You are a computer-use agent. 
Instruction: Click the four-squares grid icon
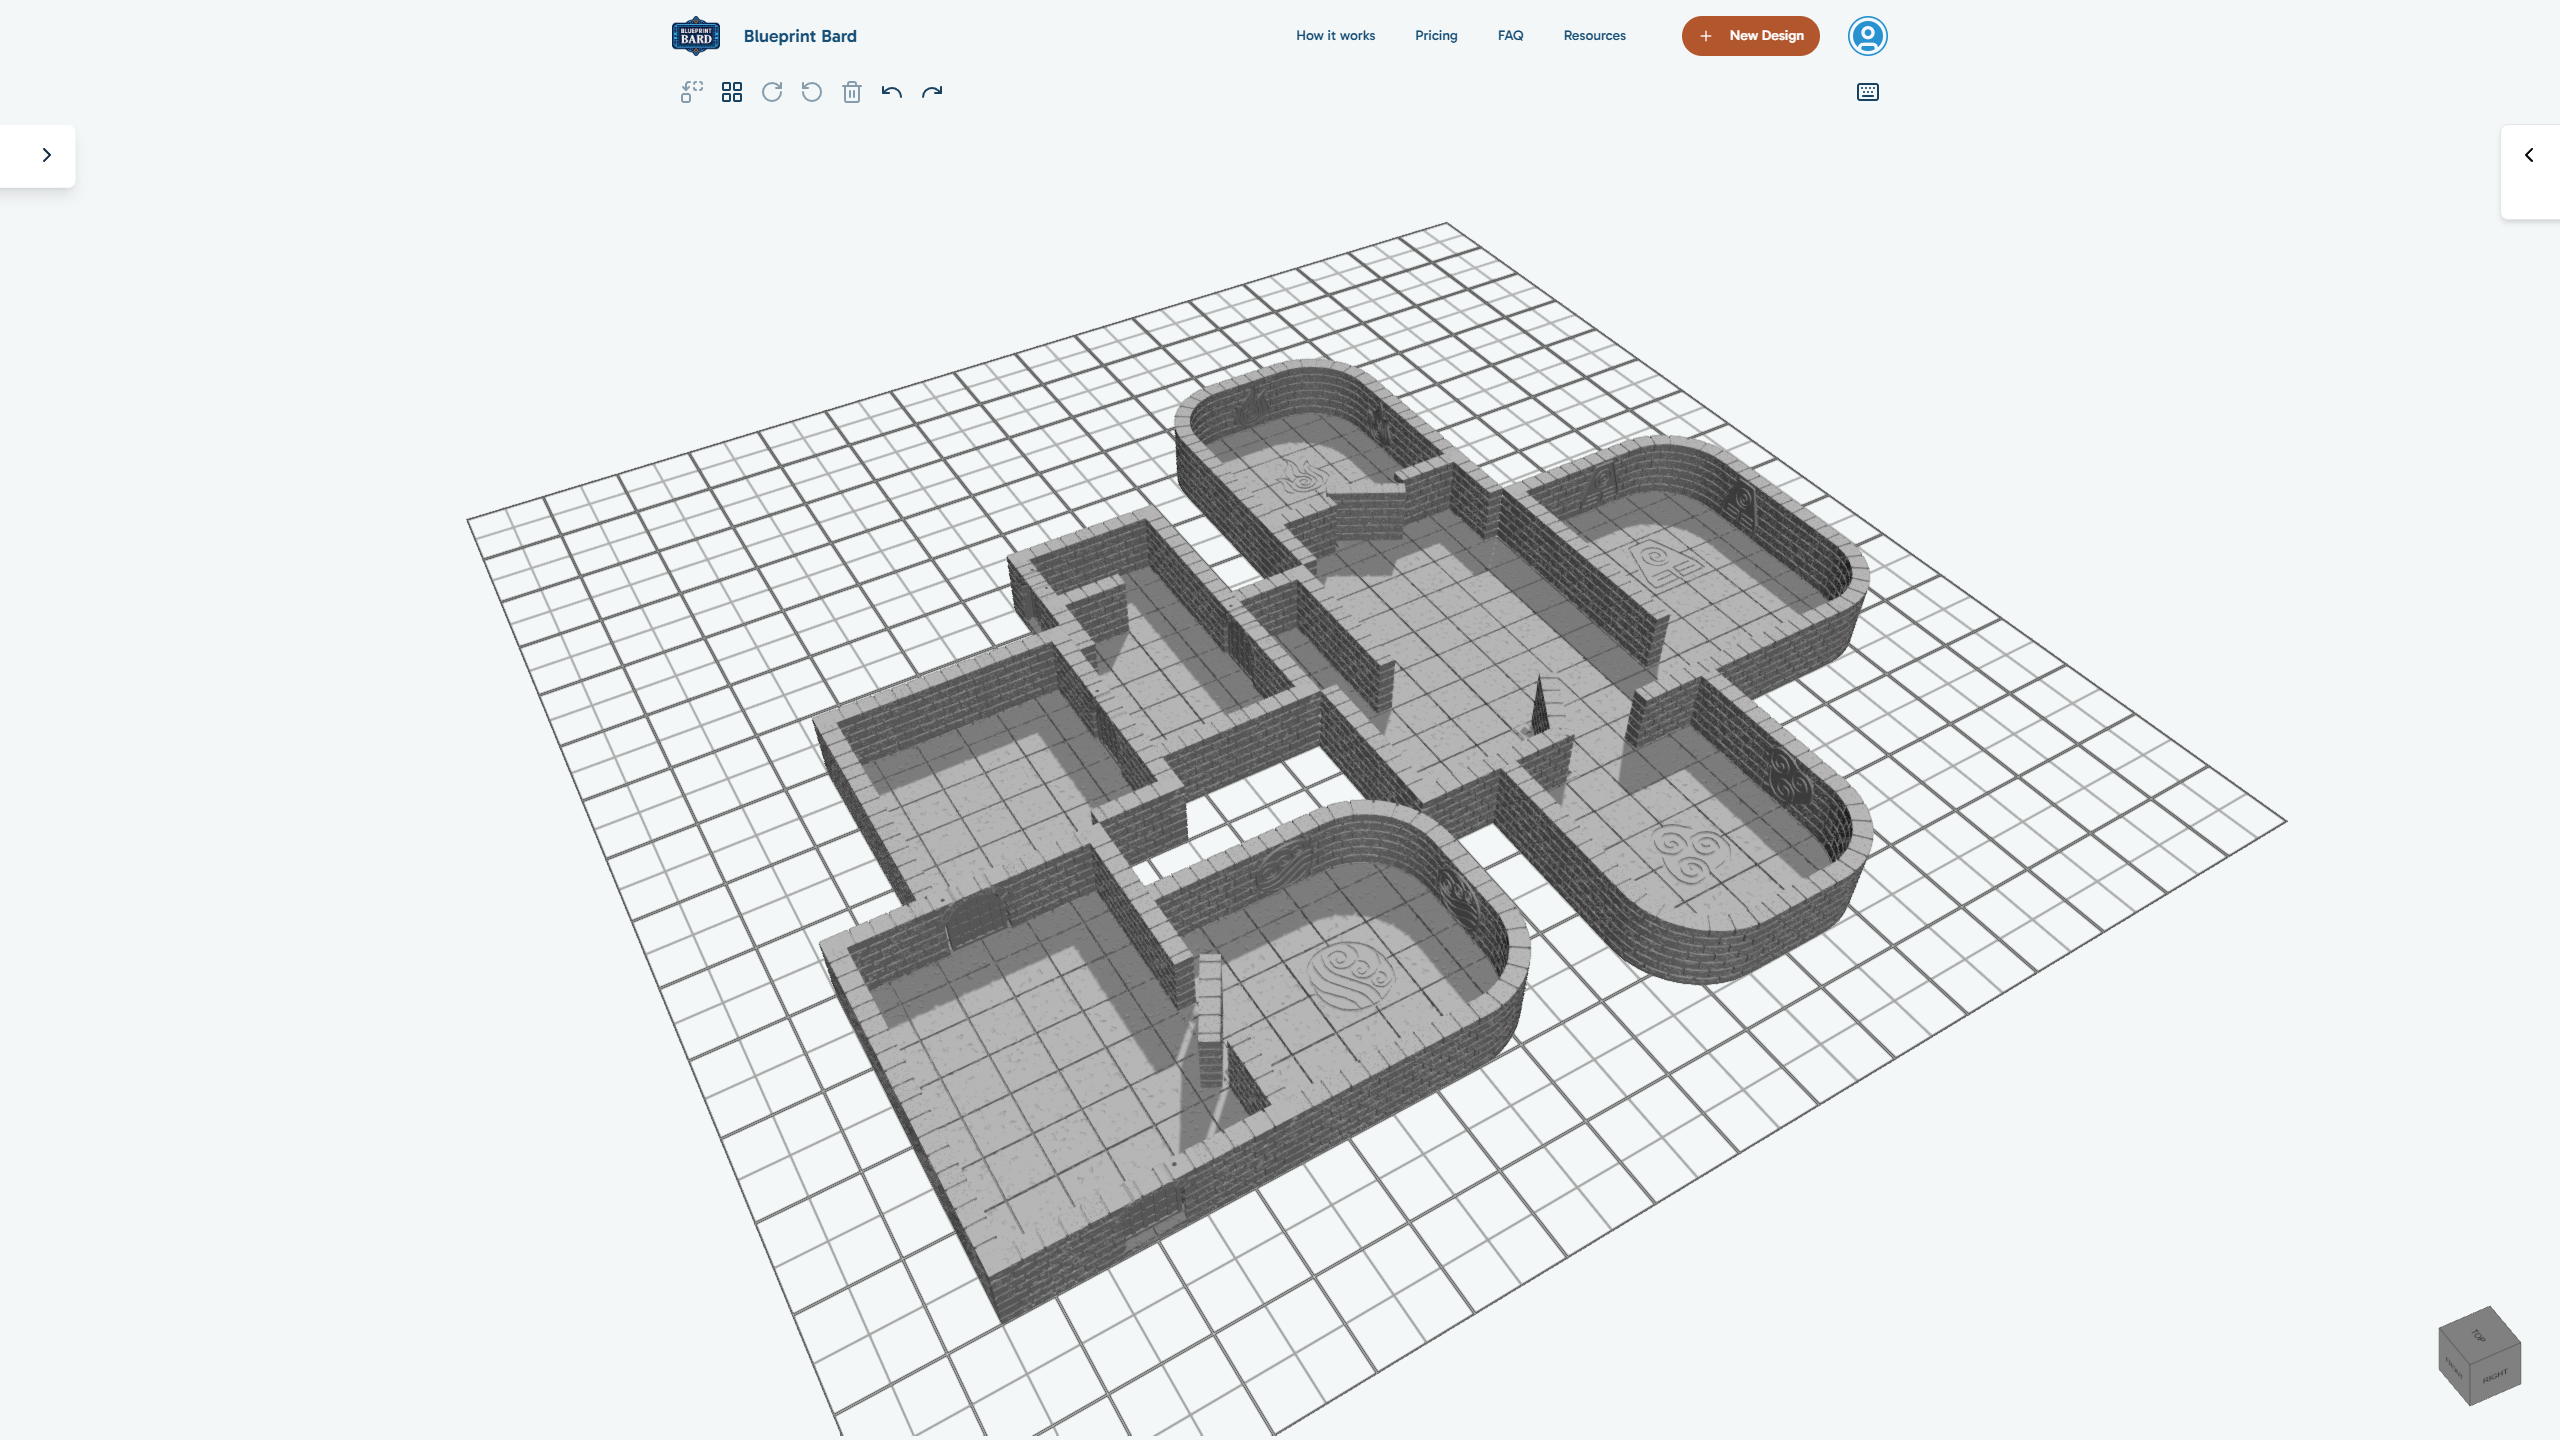point(732,92)
